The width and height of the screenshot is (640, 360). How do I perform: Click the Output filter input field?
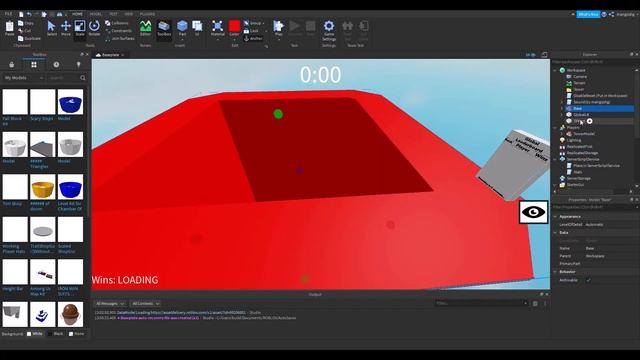click(x=481, y=303)
